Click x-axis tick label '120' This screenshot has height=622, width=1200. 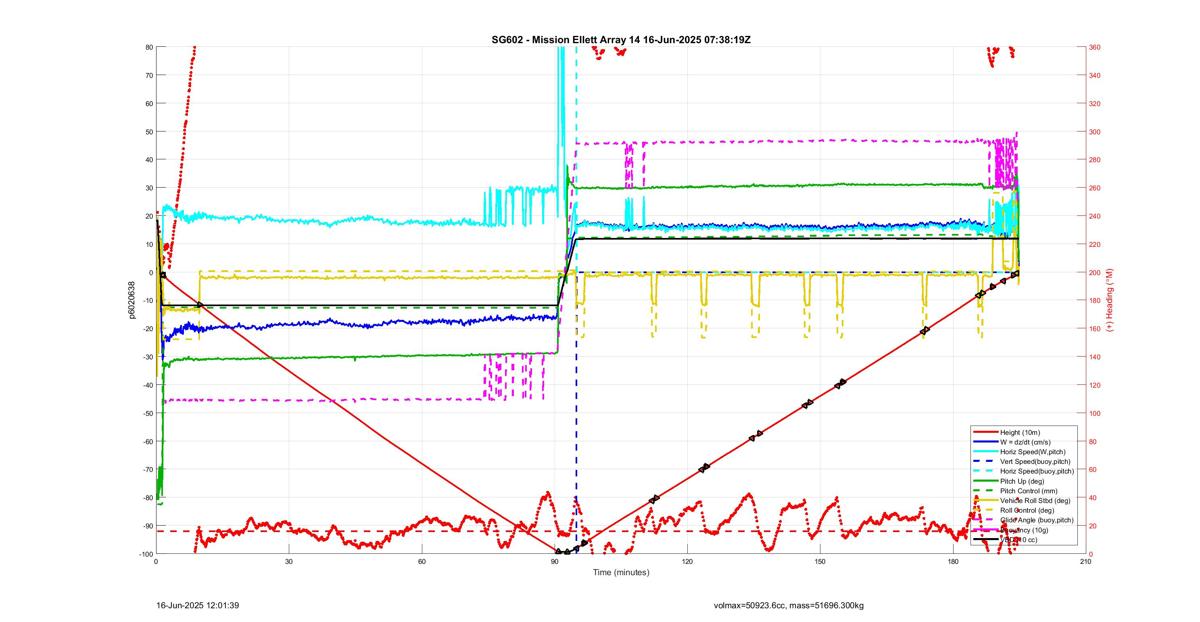coord(687,562)
